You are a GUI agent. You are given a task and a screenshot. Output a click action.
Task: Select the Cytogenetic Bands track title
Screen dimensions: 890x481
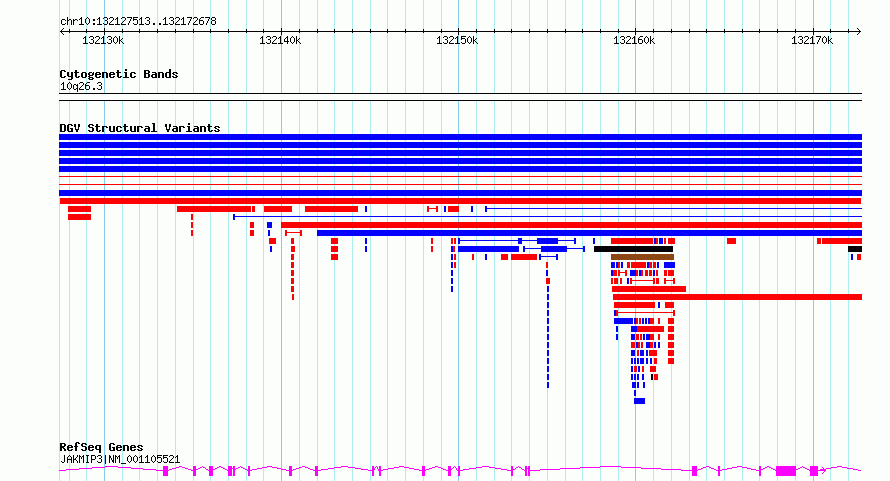(x=119, y=74)
